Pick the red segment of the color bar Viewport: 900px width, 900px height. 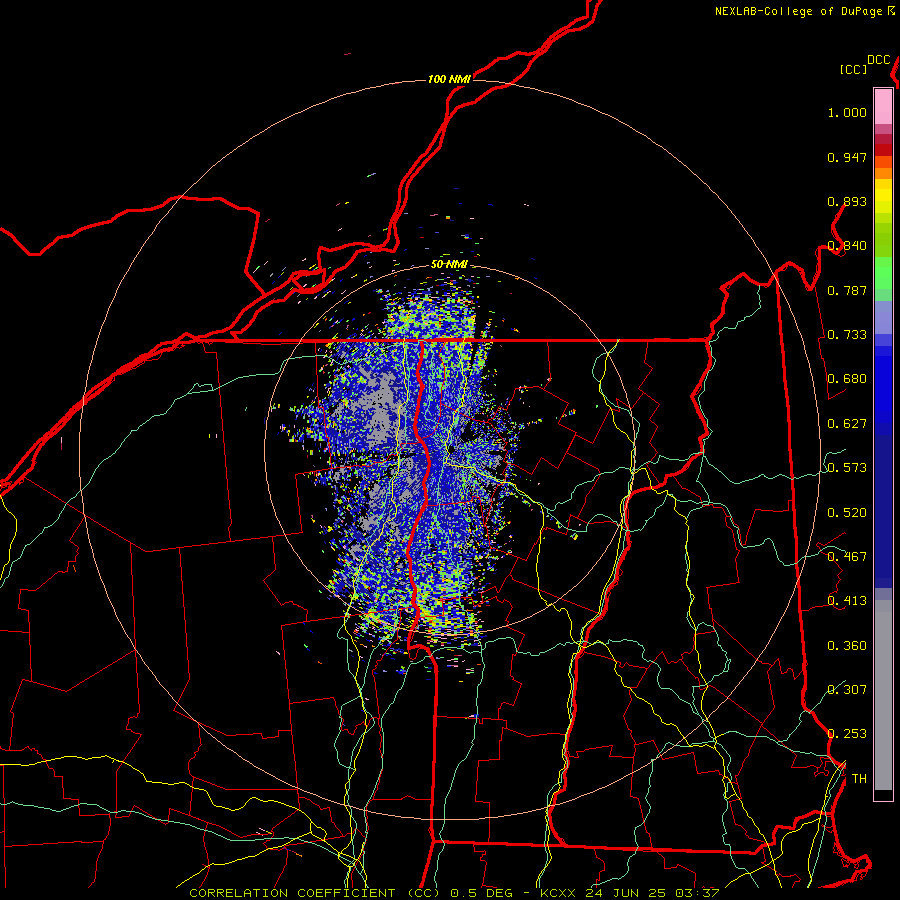click(x=883, y=150)
